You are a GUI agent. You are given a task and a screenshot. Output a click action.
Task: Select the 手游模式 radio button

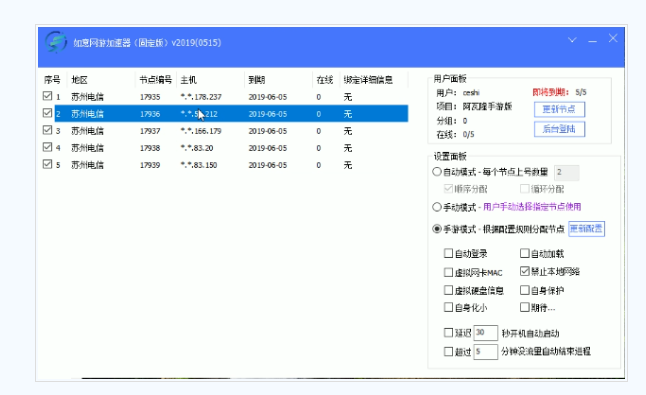437,229
